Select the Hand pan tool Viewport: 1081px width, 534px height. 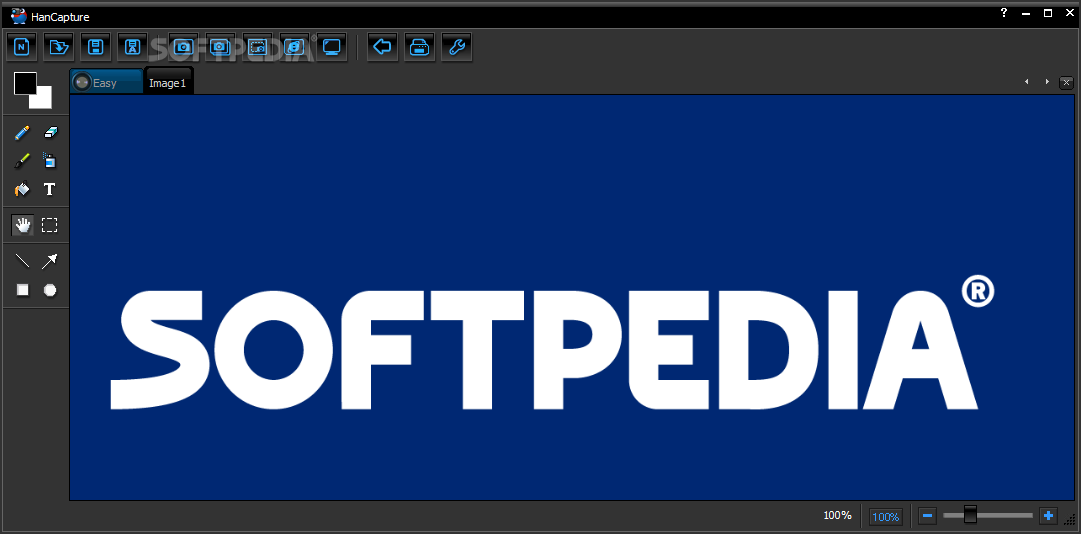(x=23, y=225)
